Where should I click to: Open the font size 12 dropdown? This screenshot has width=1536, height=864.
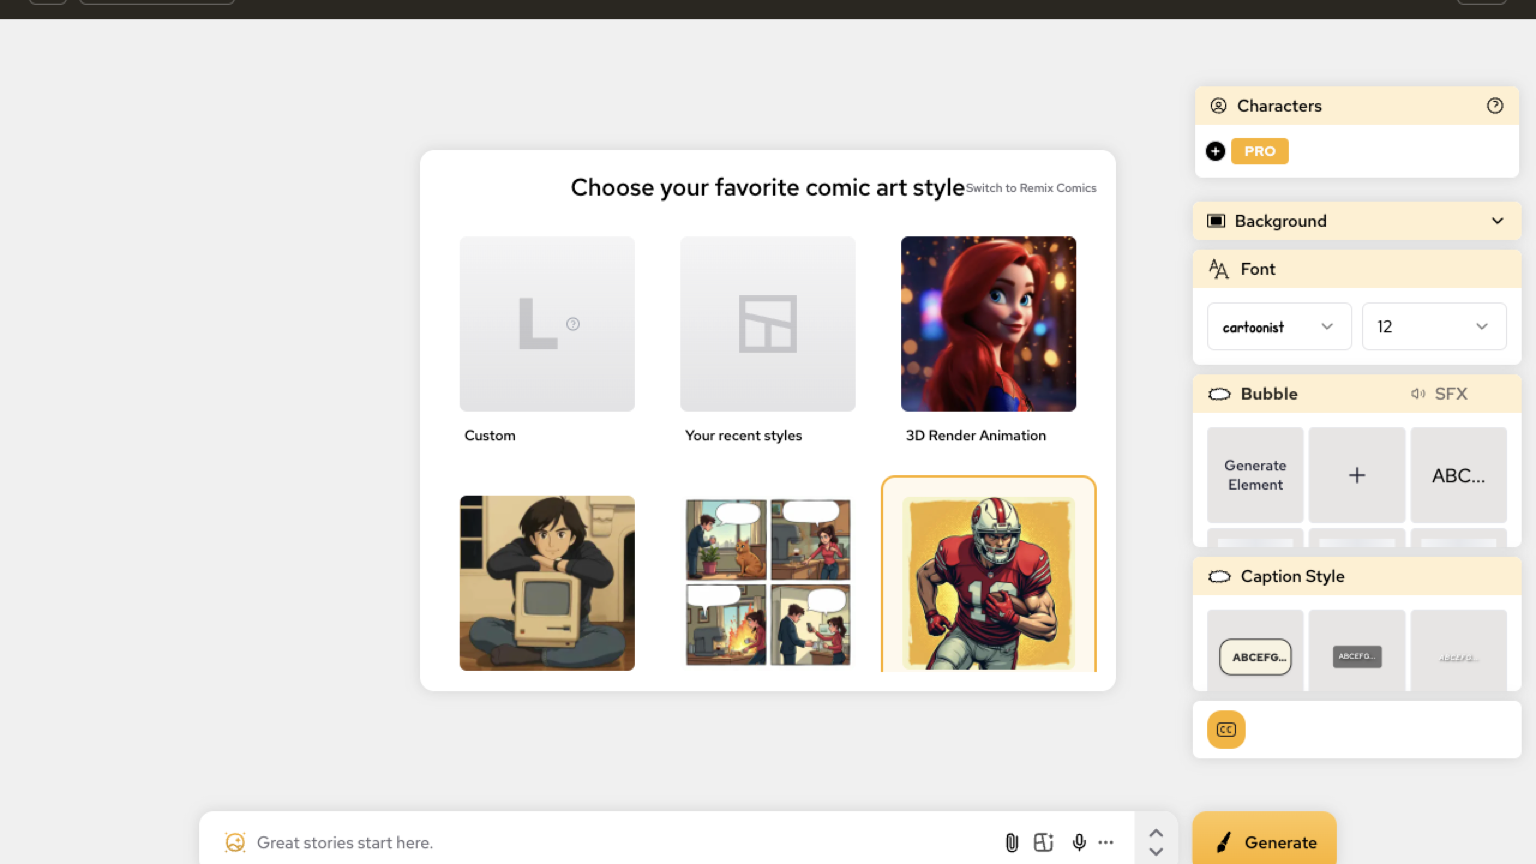(1434, 327)
